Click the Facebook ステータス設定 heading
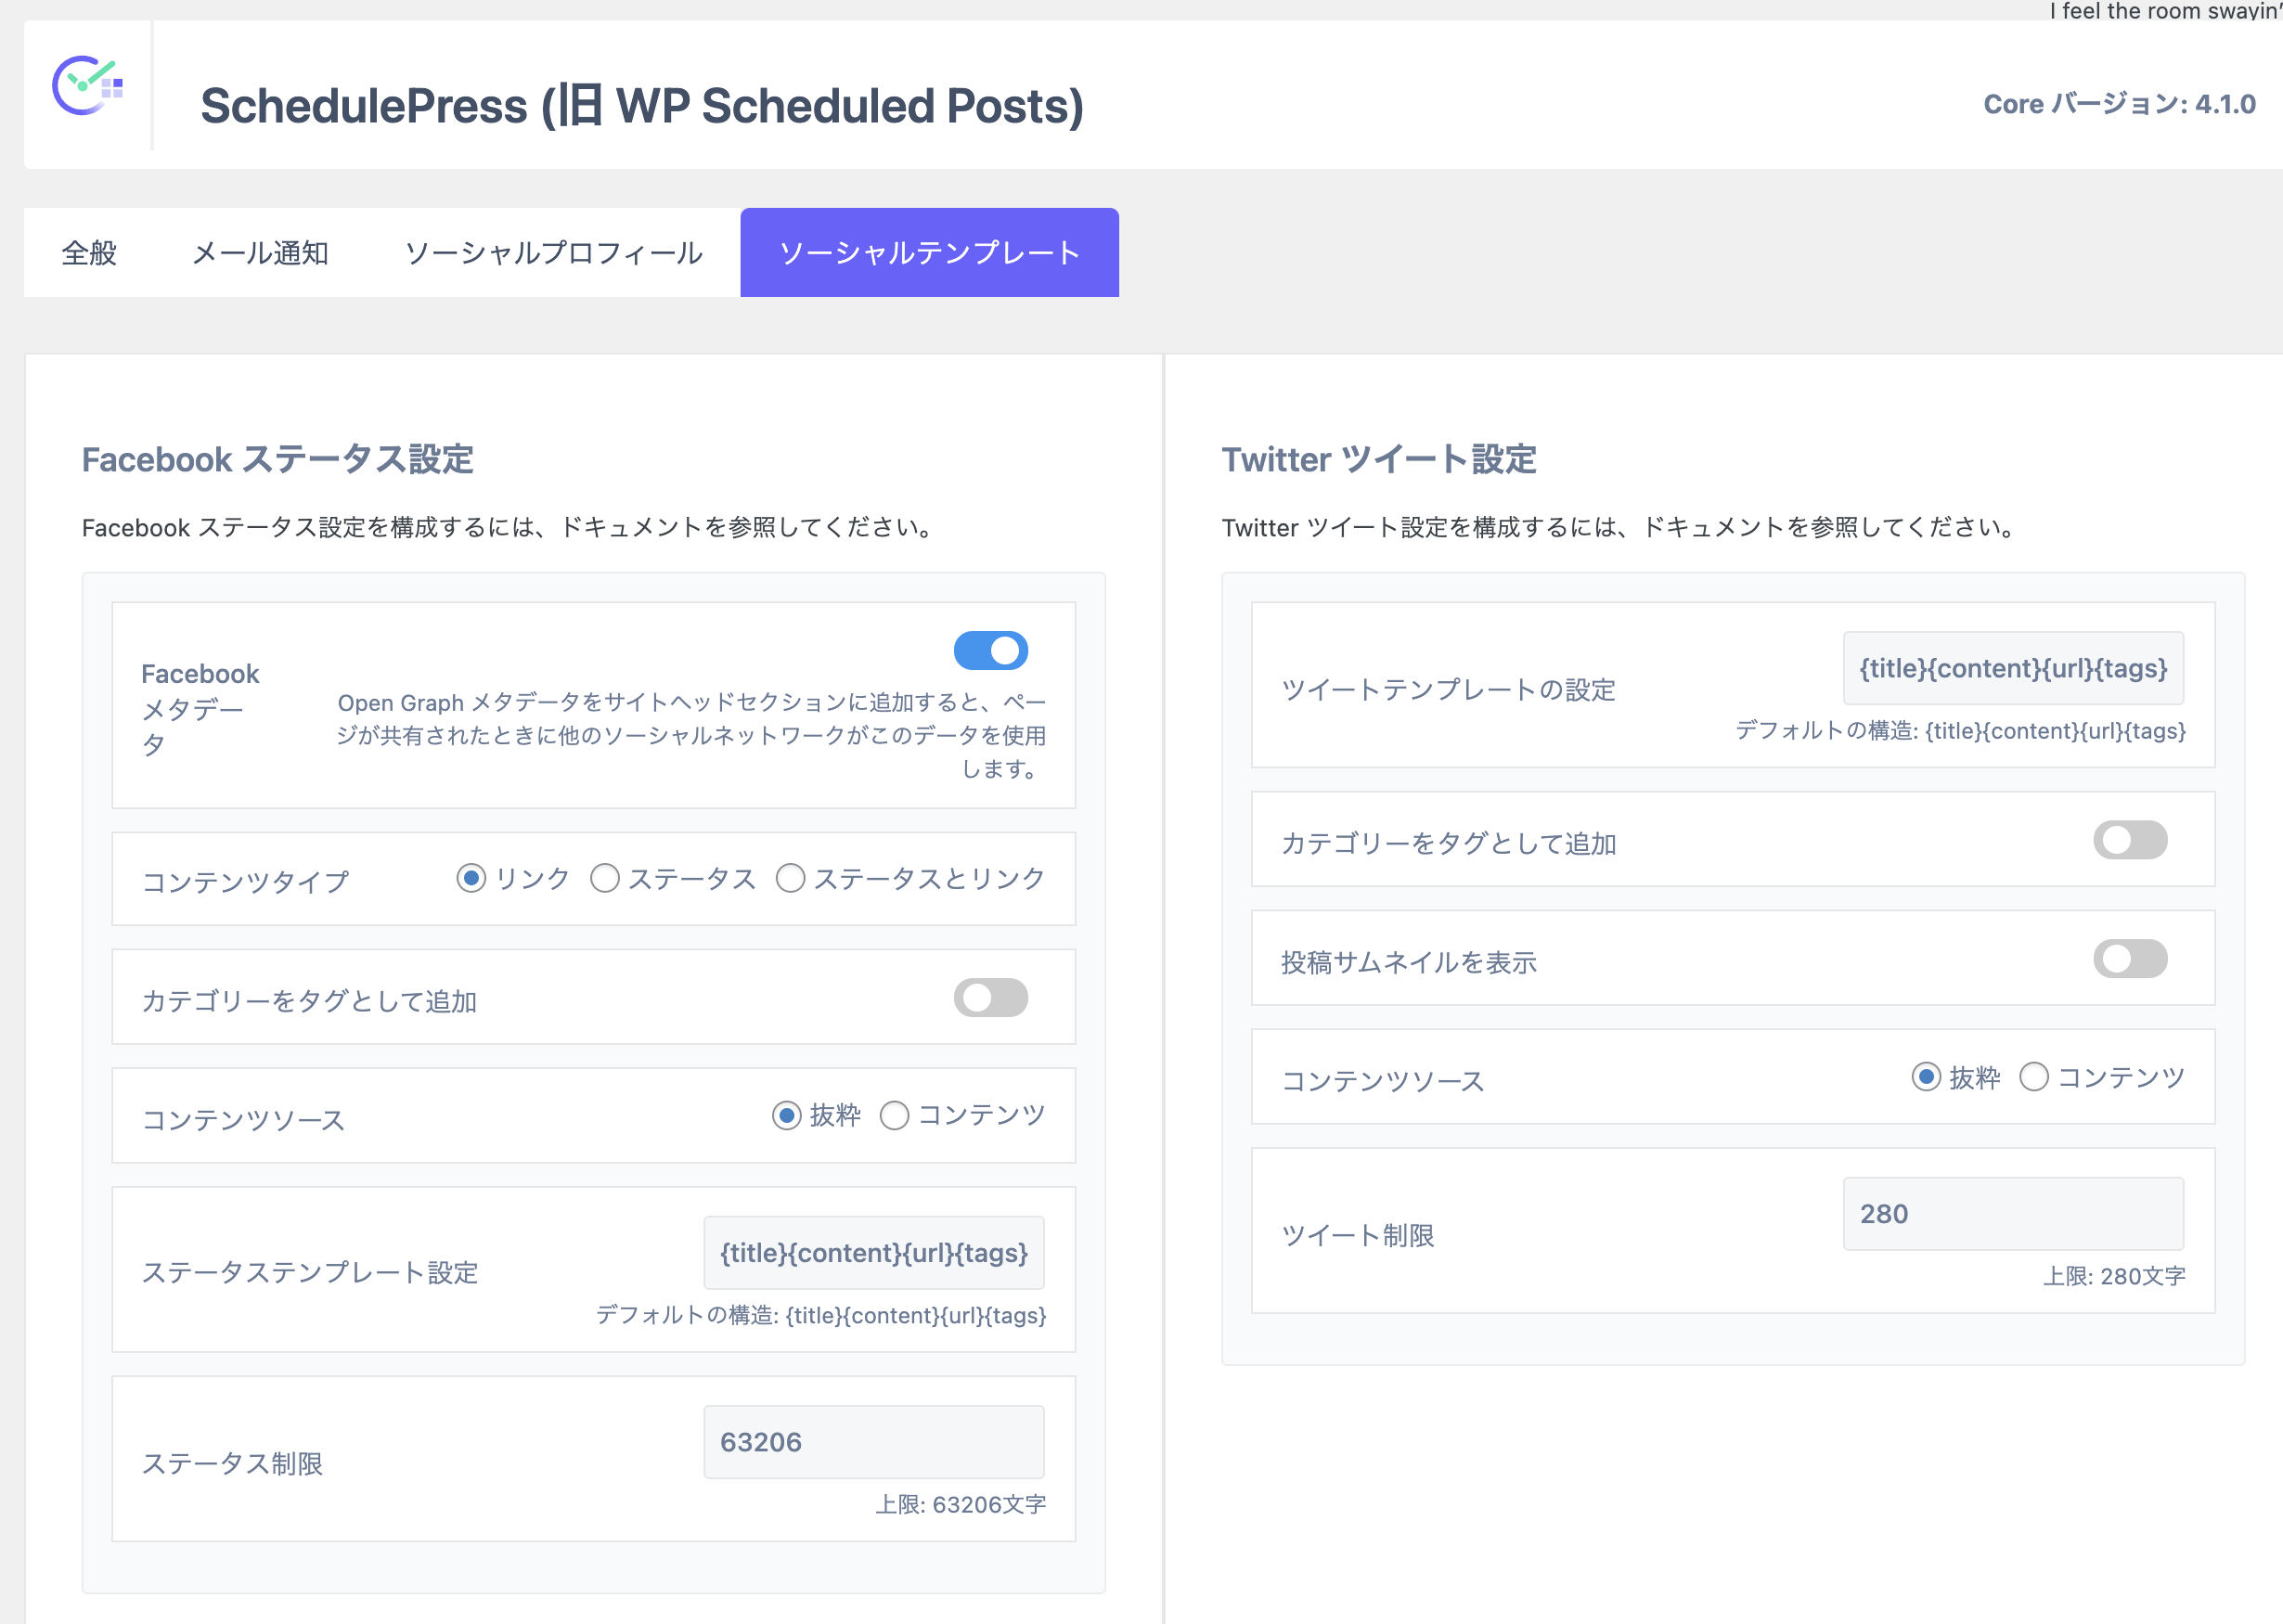The image size is (2283, 1624). pyautogui.click(x=277, y=460)
